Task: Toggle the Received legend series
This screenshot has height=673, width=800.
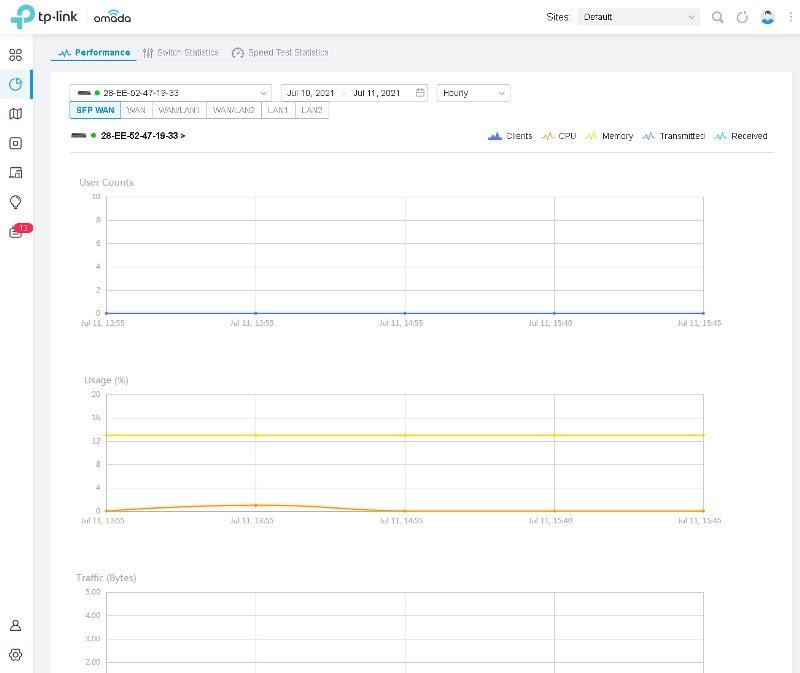Action: (x=740, y=136)
